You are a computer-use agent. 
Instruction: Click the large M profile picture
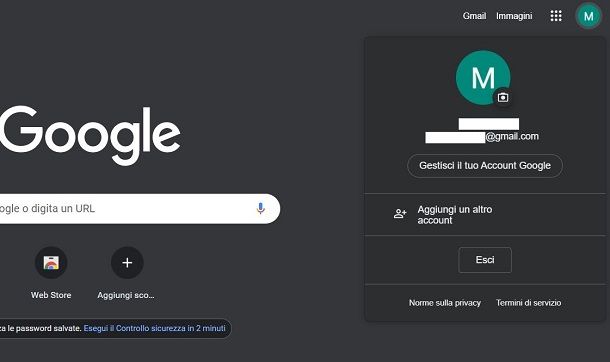click(x=483, y=78)
